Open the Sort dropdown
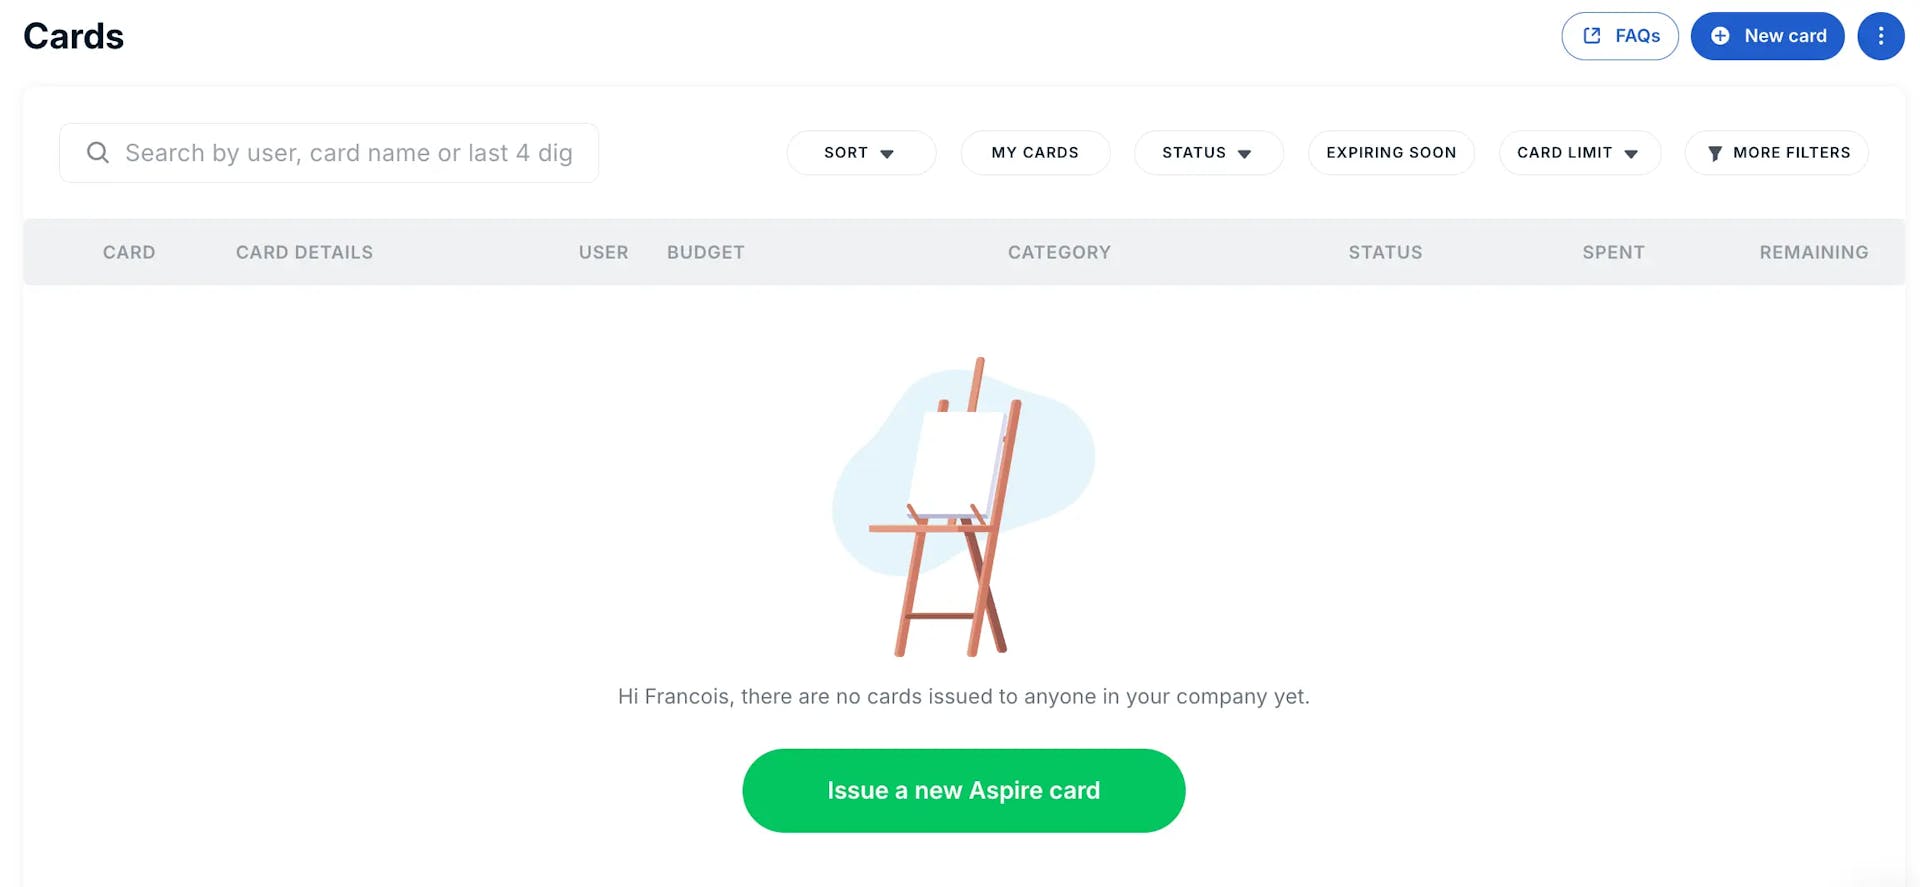The image size is (1920, 887). coord(861,152)
